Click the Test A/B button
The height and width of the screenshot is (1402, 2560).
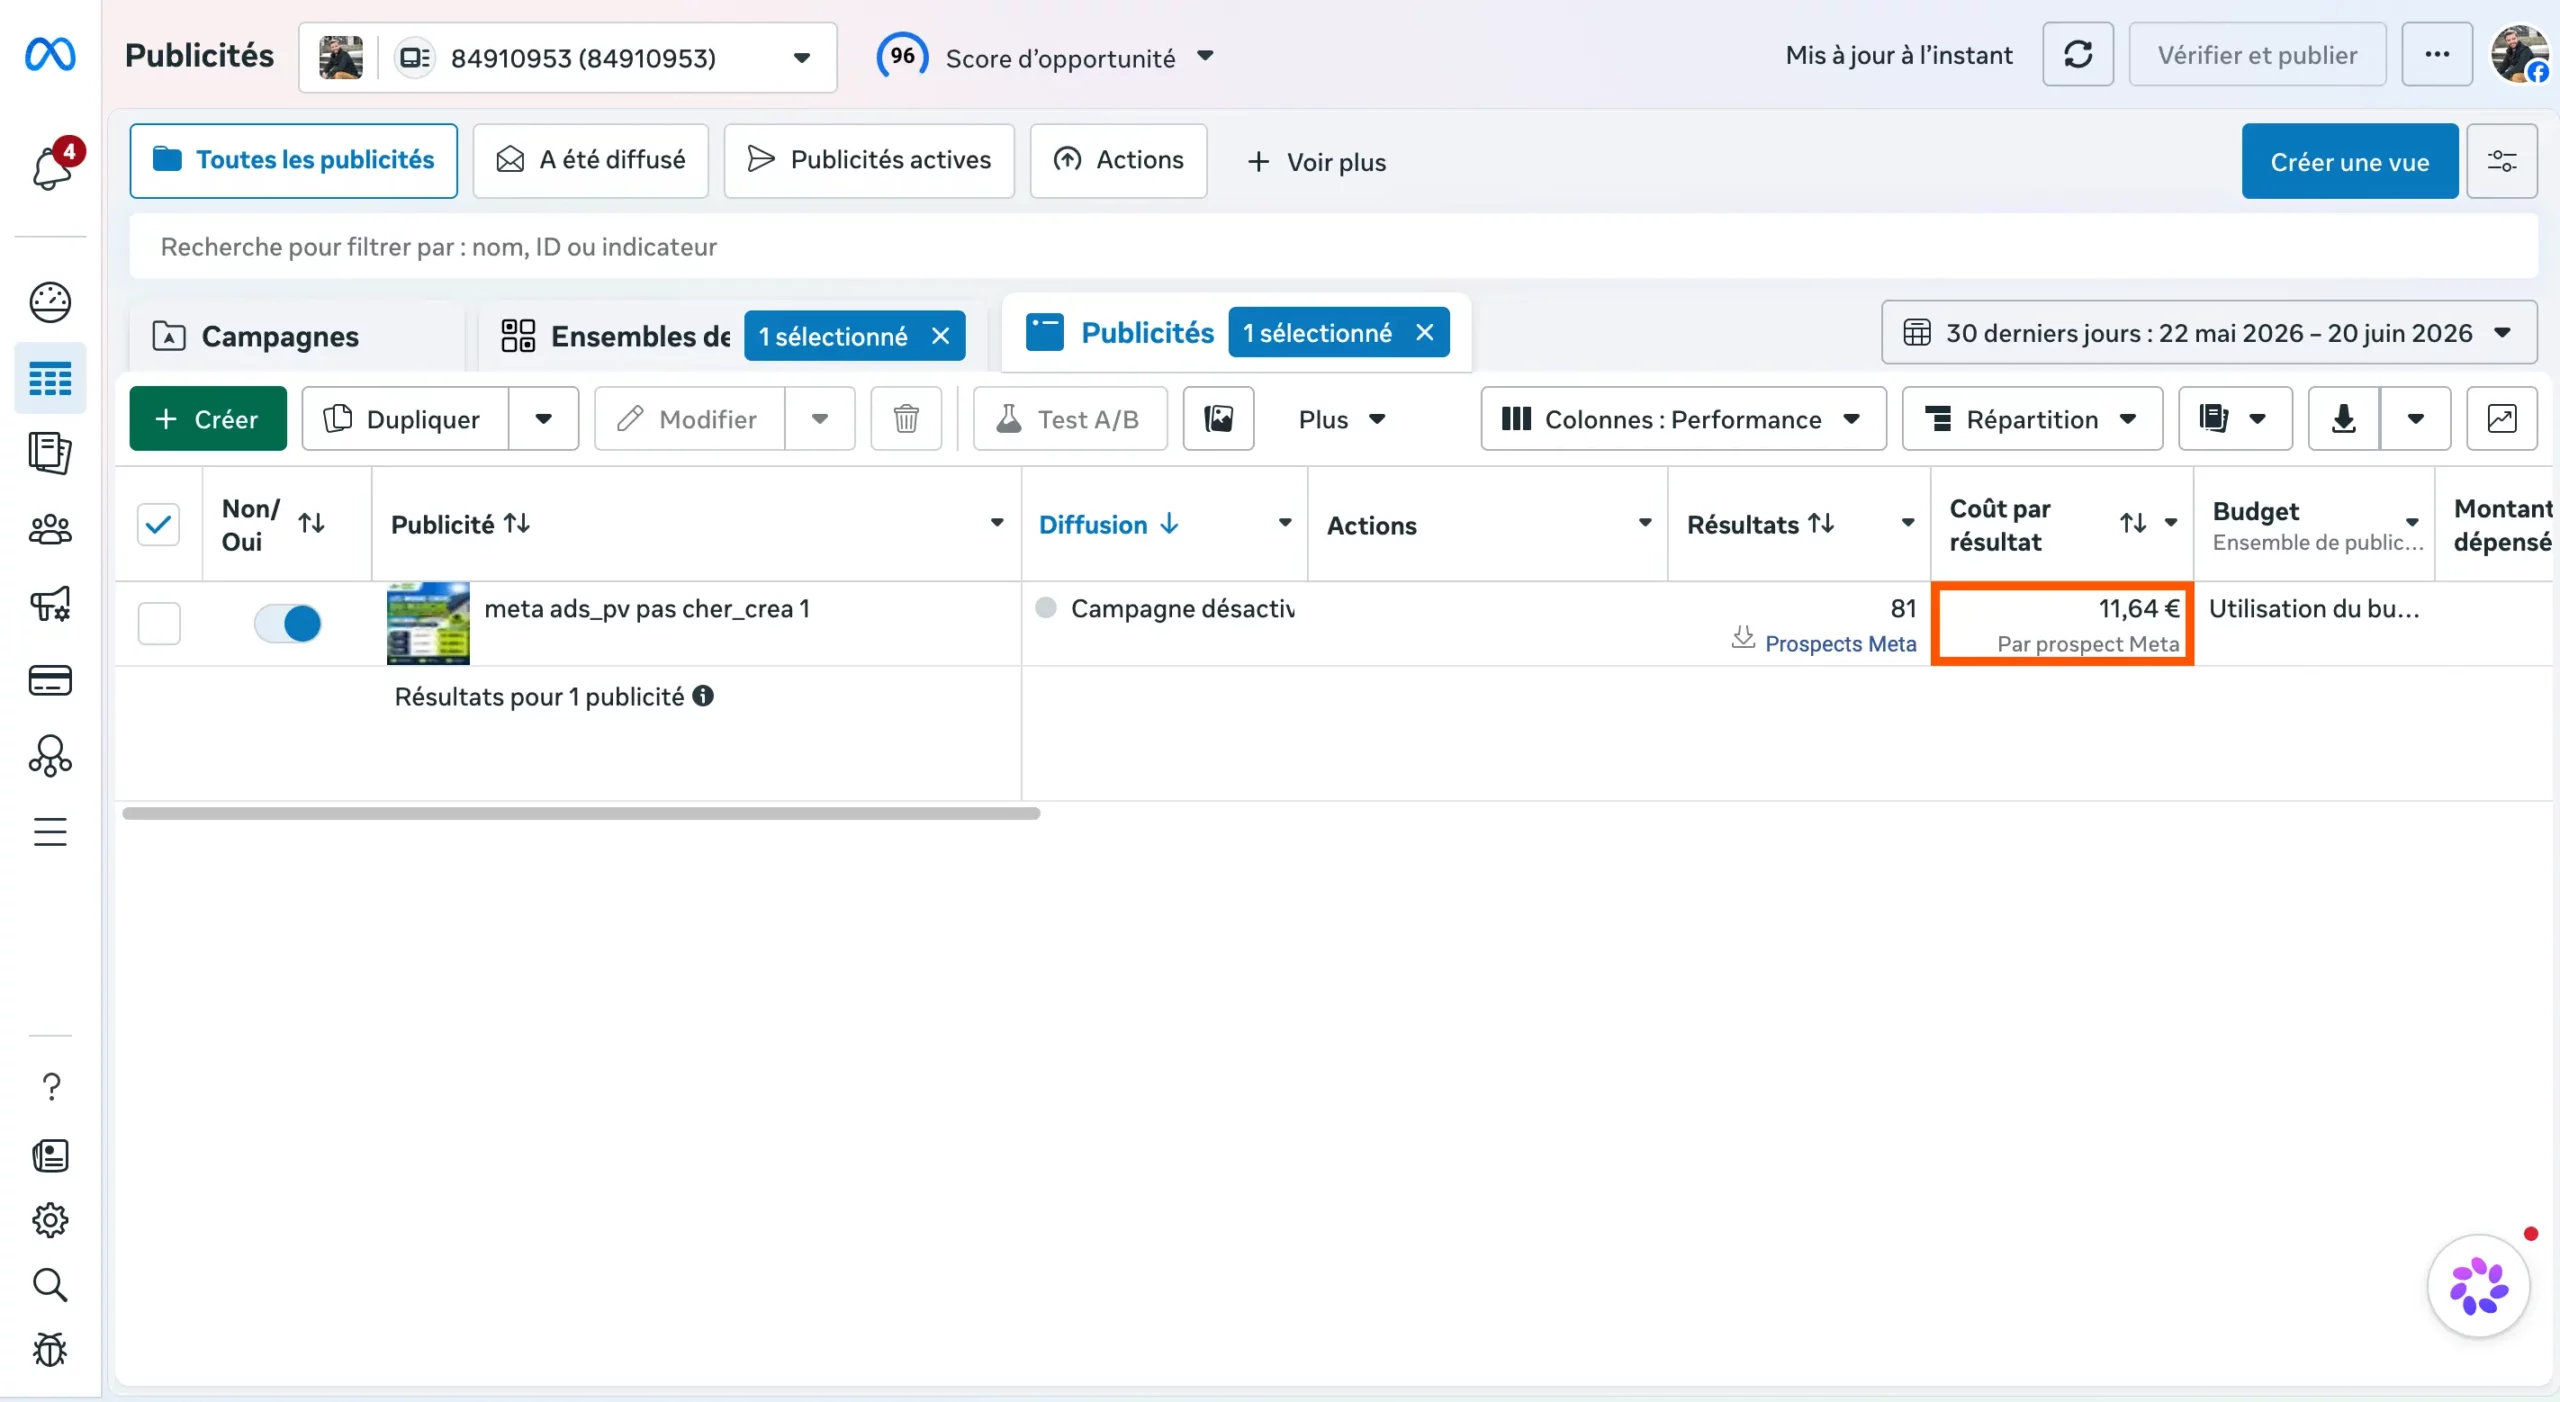[x=1070, y=419]
